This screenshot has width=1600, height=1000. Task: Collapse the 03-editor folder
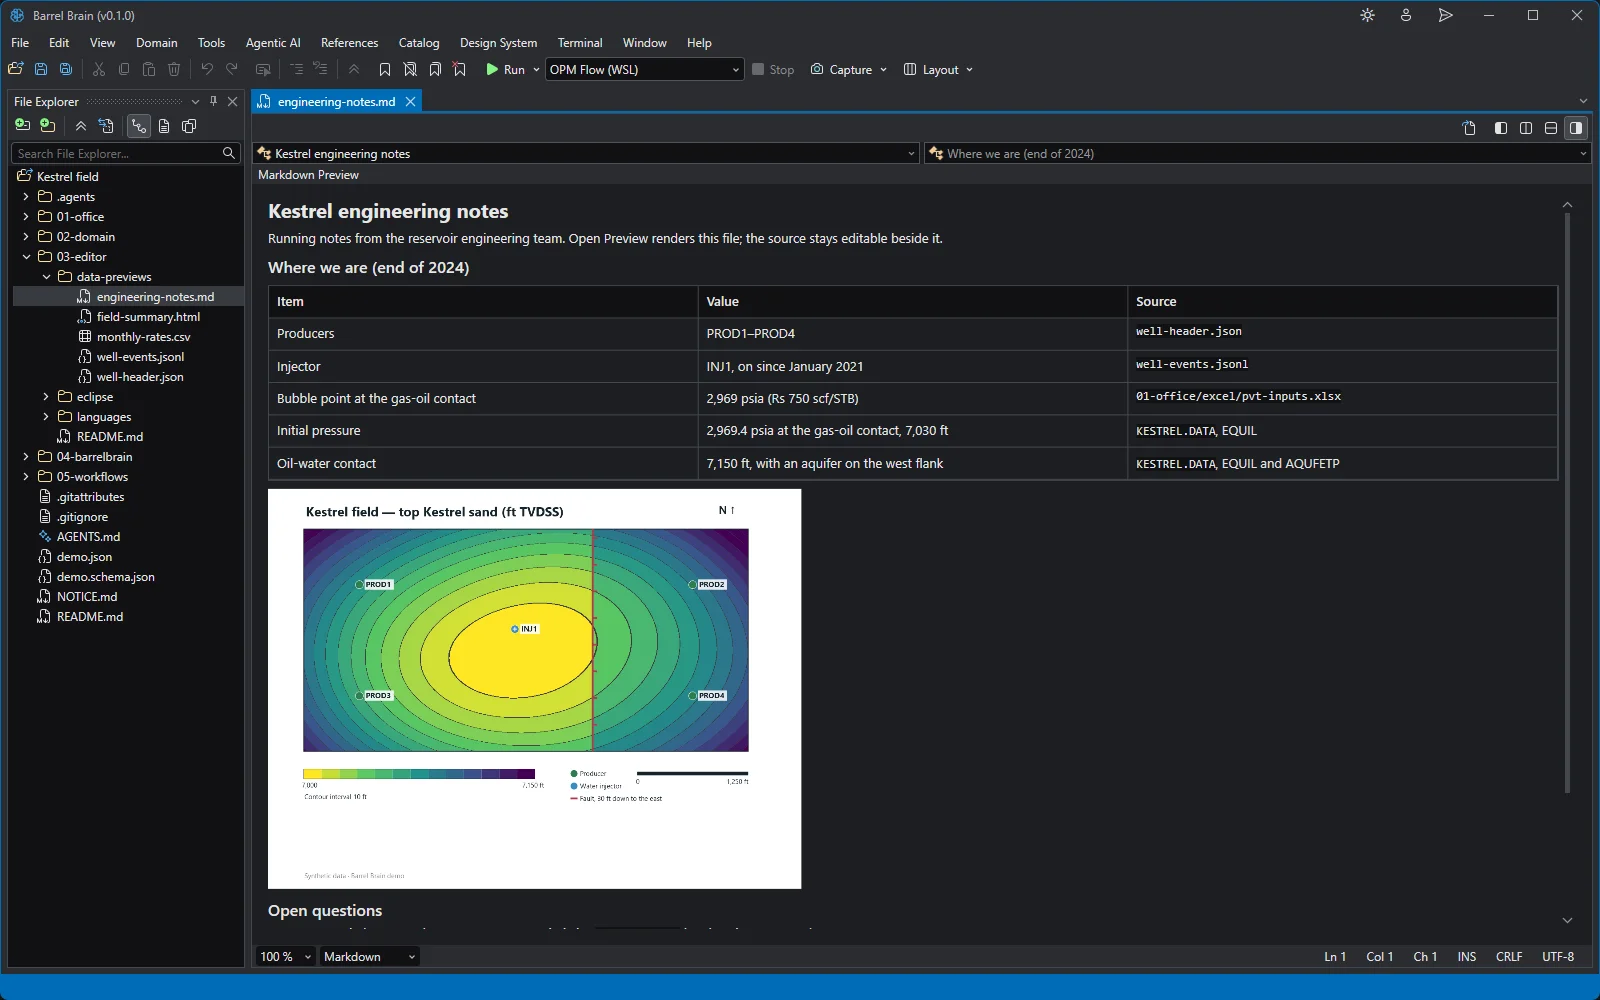pos(26,257)
